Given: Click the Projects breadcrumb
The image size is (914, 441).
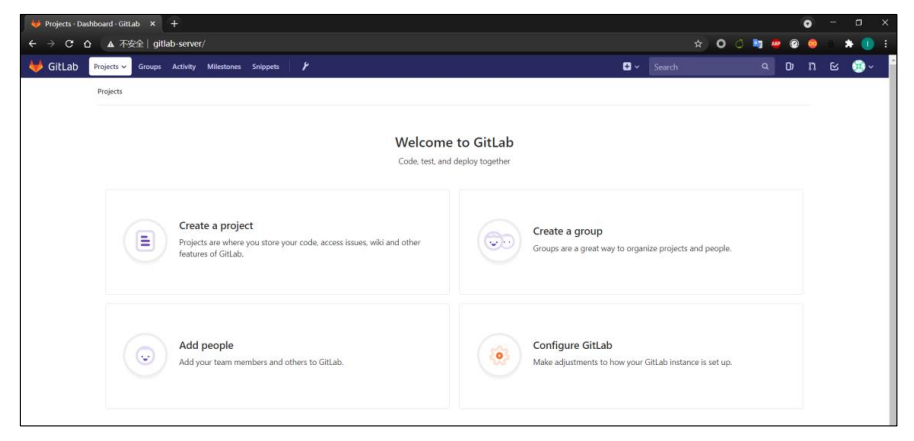Looking at the screenshot, I should pos(110,91).
